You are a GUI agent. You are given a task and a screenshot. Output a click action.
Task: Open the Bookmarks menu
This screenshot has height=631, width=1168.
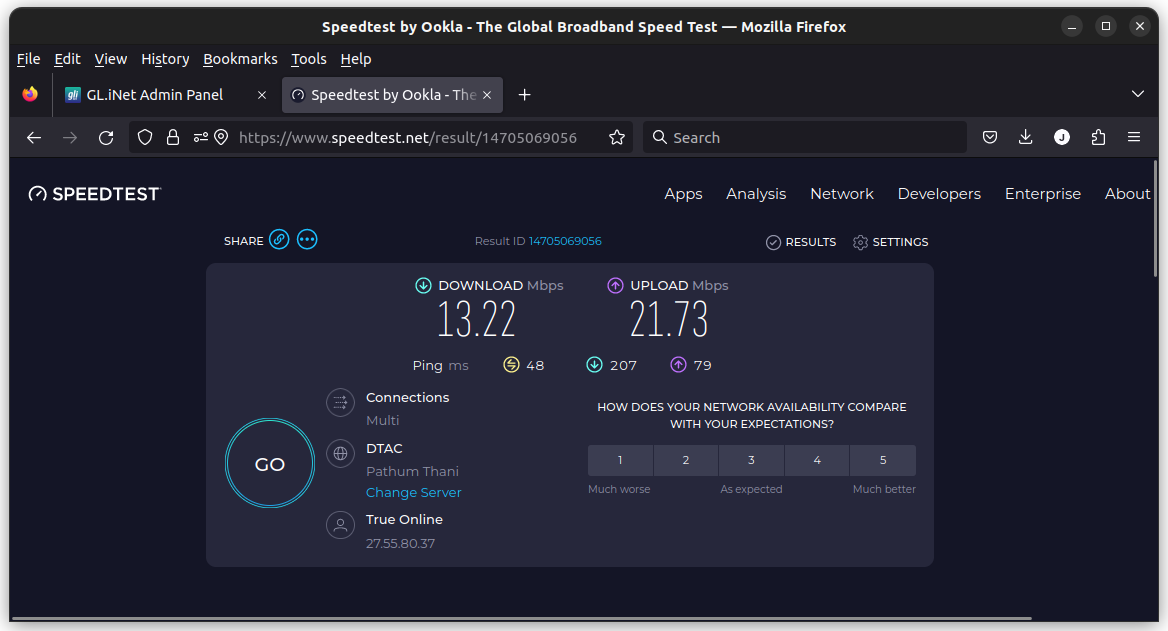[240, 59]
